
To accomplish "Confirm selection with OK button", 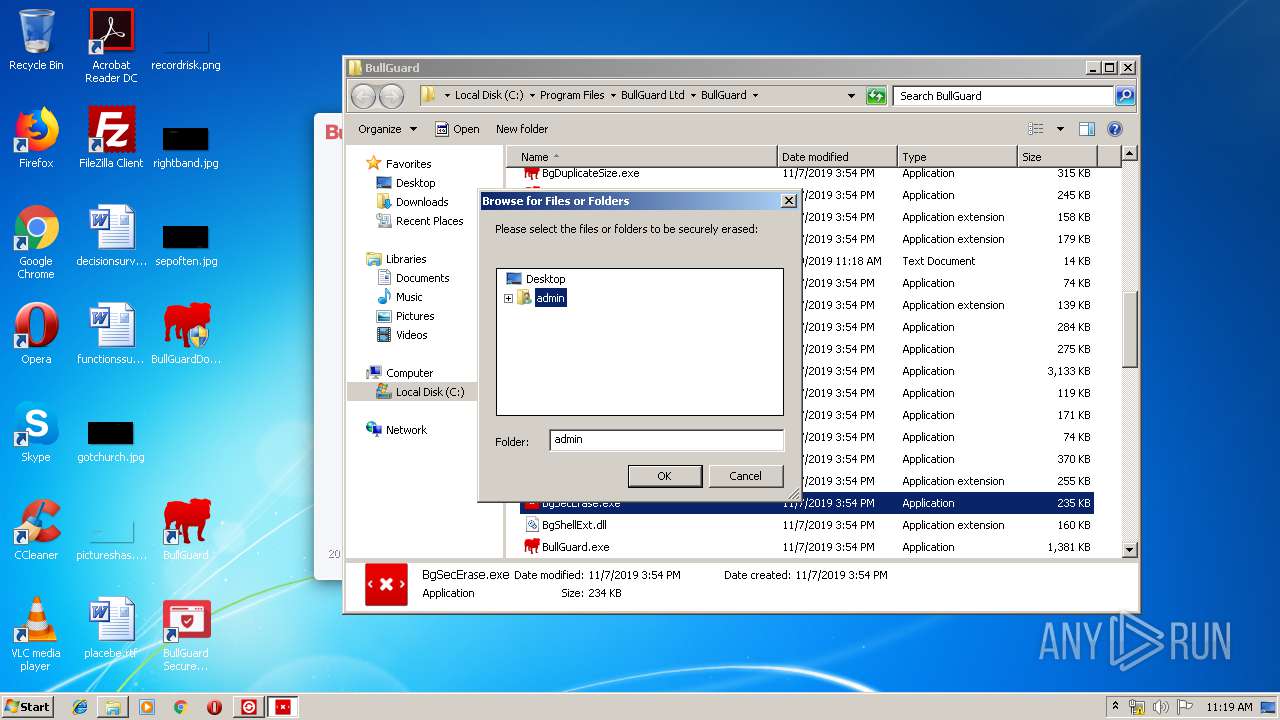I will [664, 476].
